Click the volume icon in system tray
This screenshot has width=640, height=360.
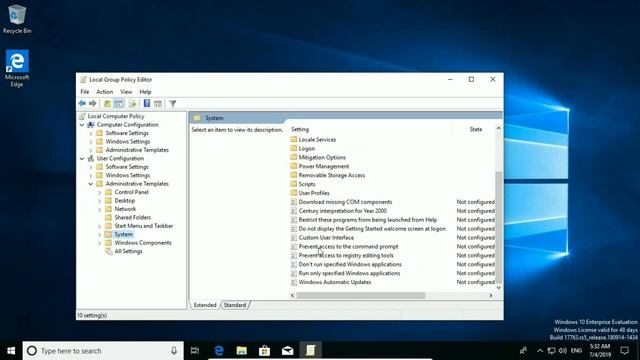coord(563,351)
